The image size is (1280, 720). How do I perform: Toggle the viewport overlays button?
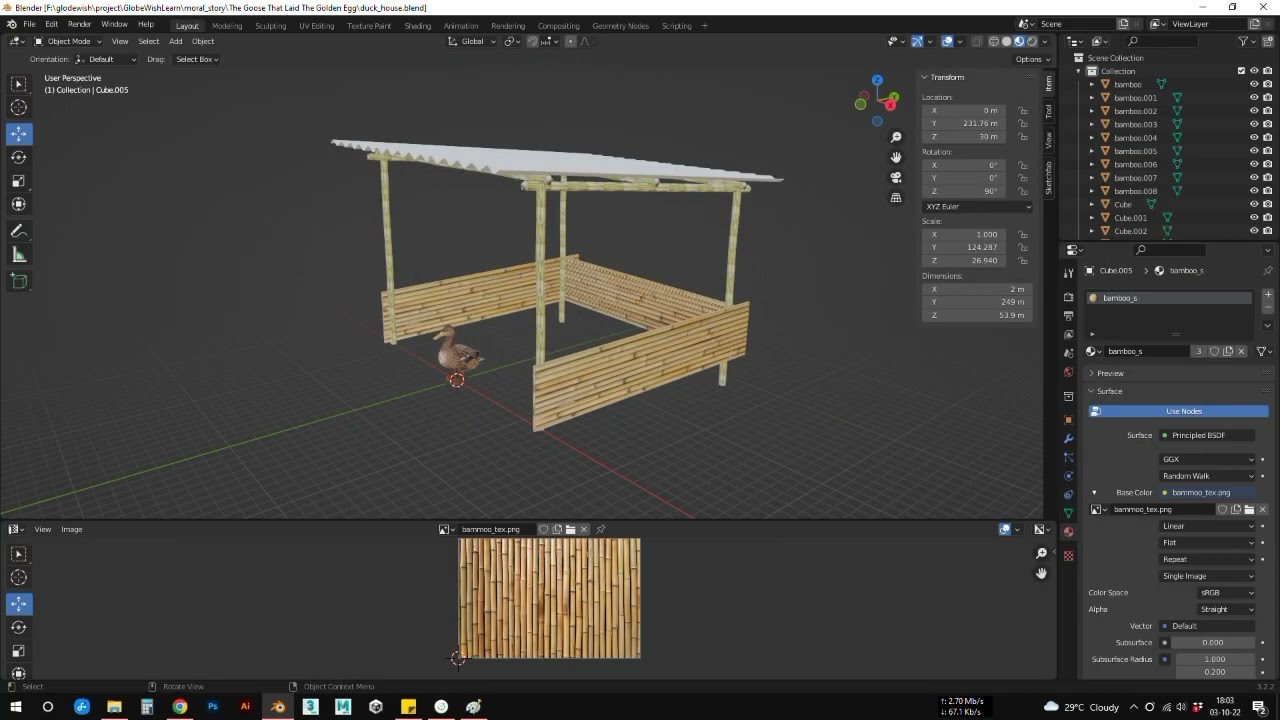[x=948, y=41]
